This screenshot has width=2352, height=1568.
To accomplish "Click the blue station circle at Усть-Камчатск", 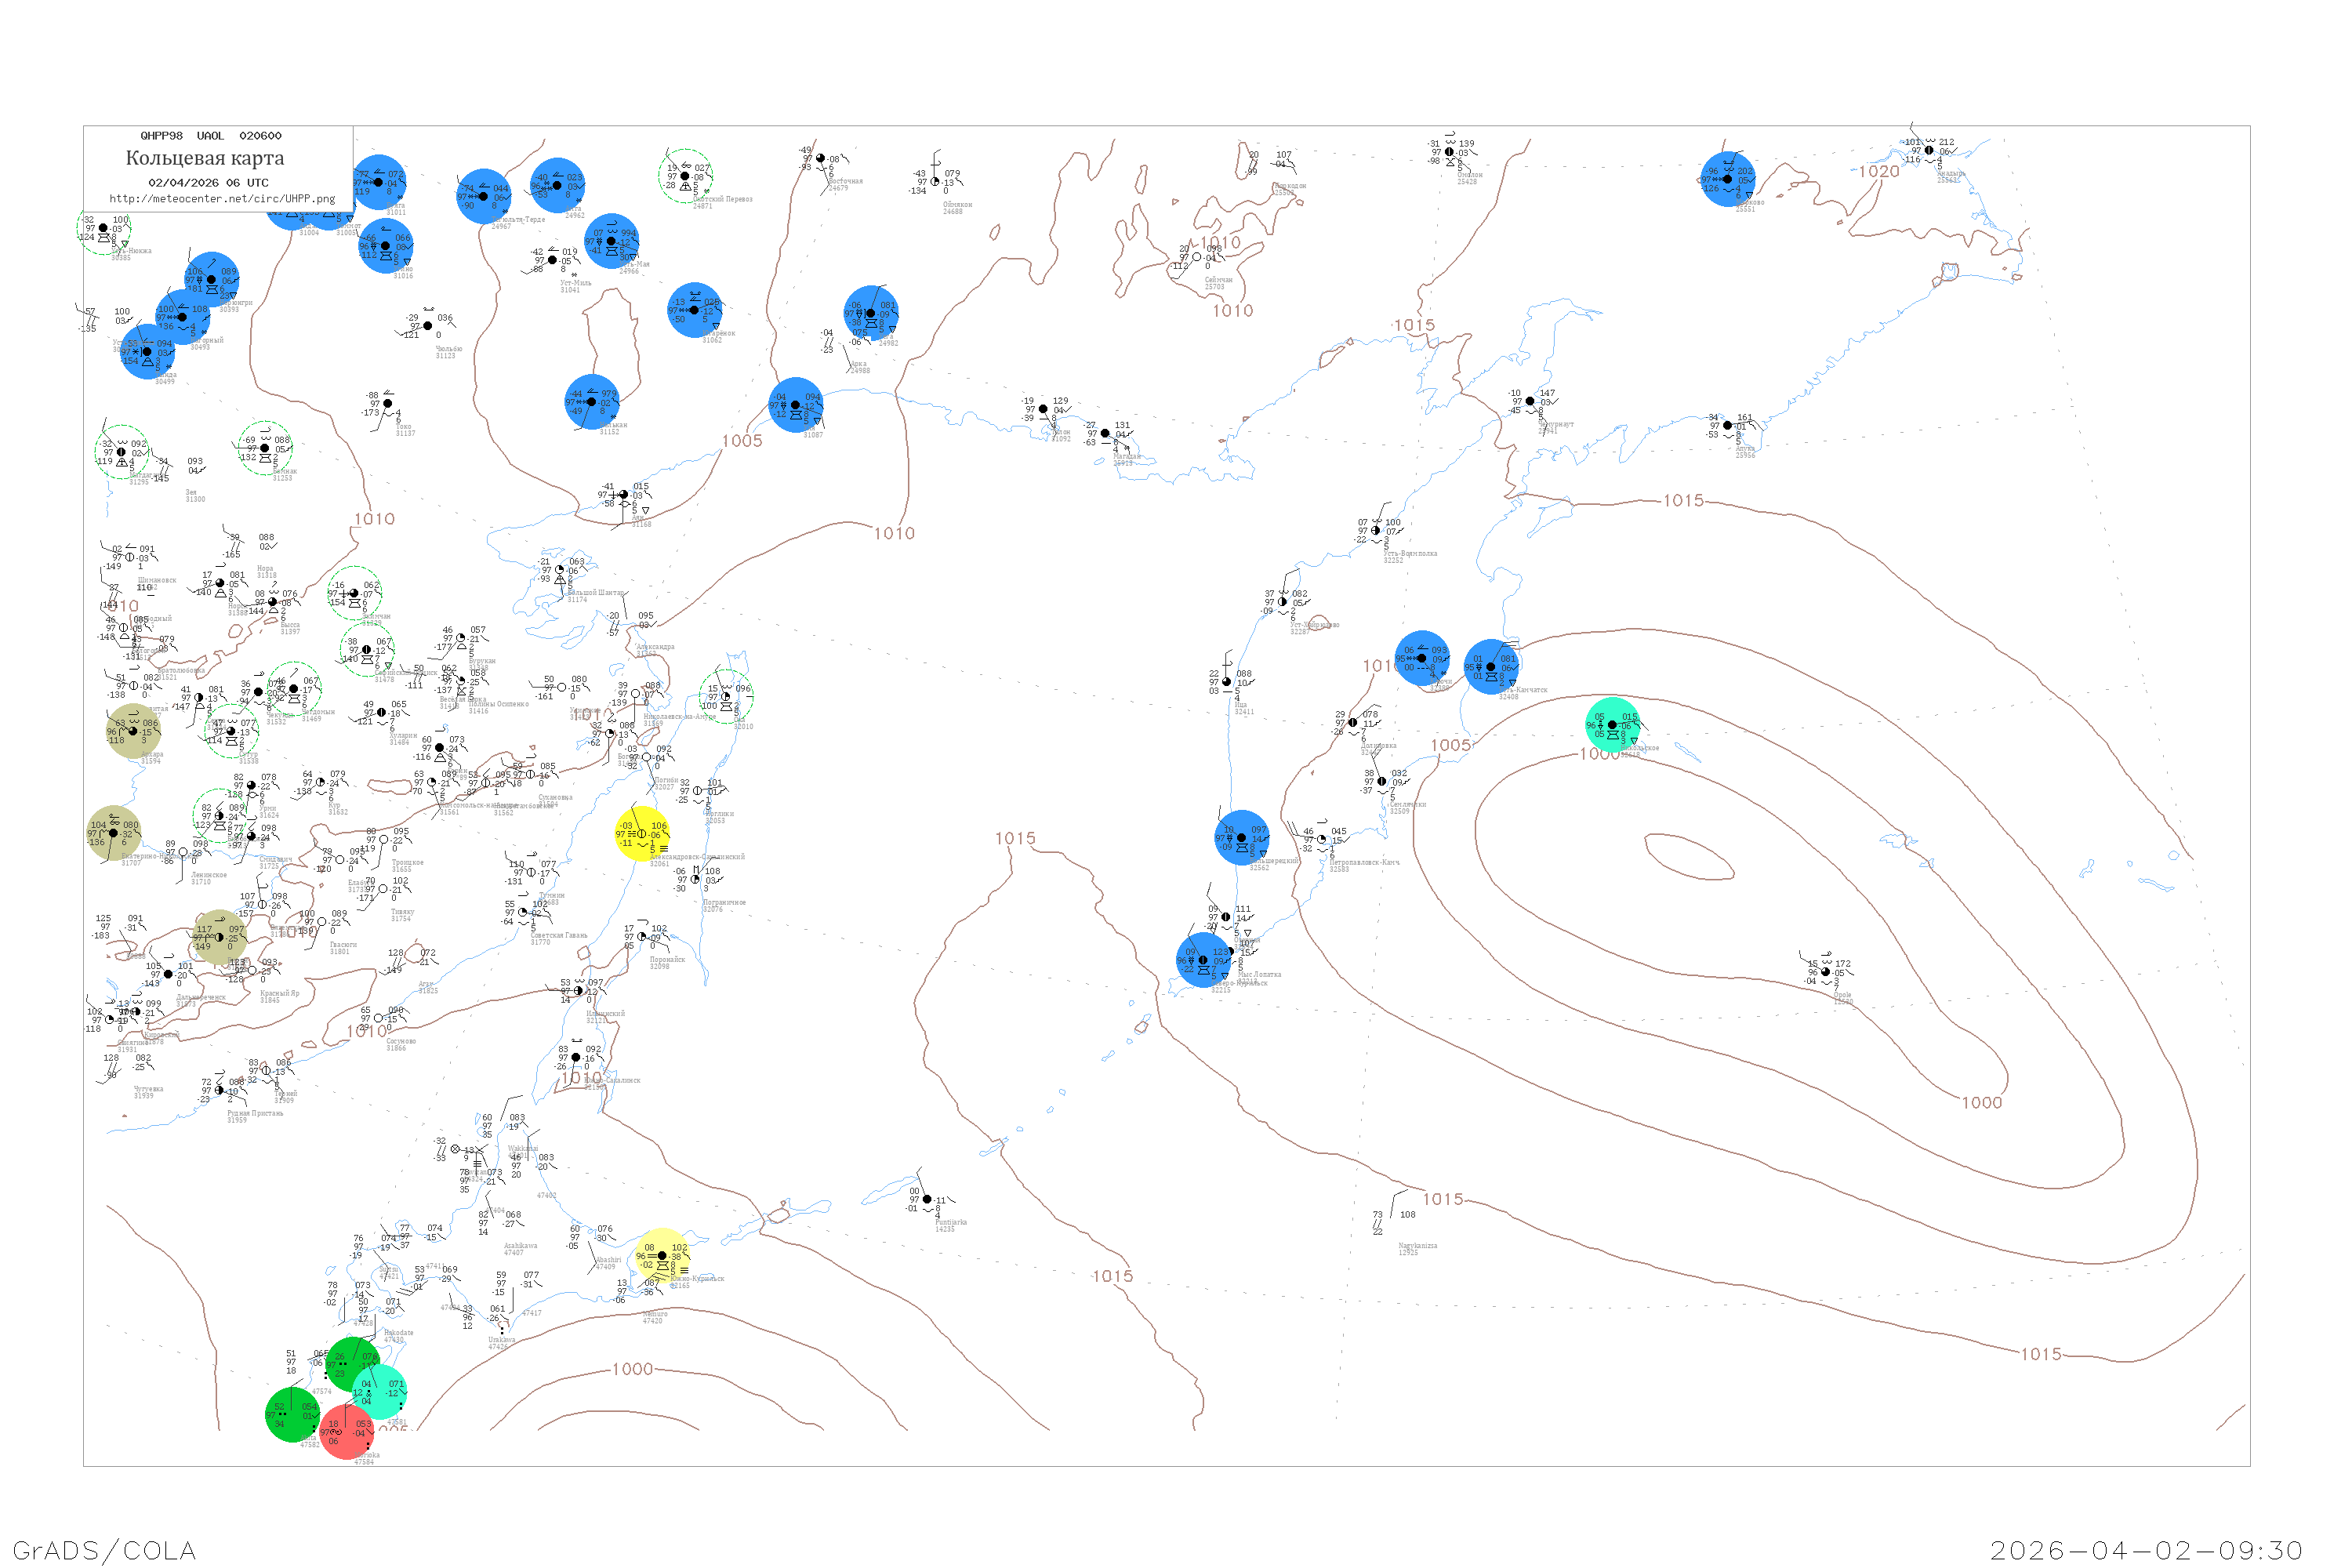I will [1491, 667].
